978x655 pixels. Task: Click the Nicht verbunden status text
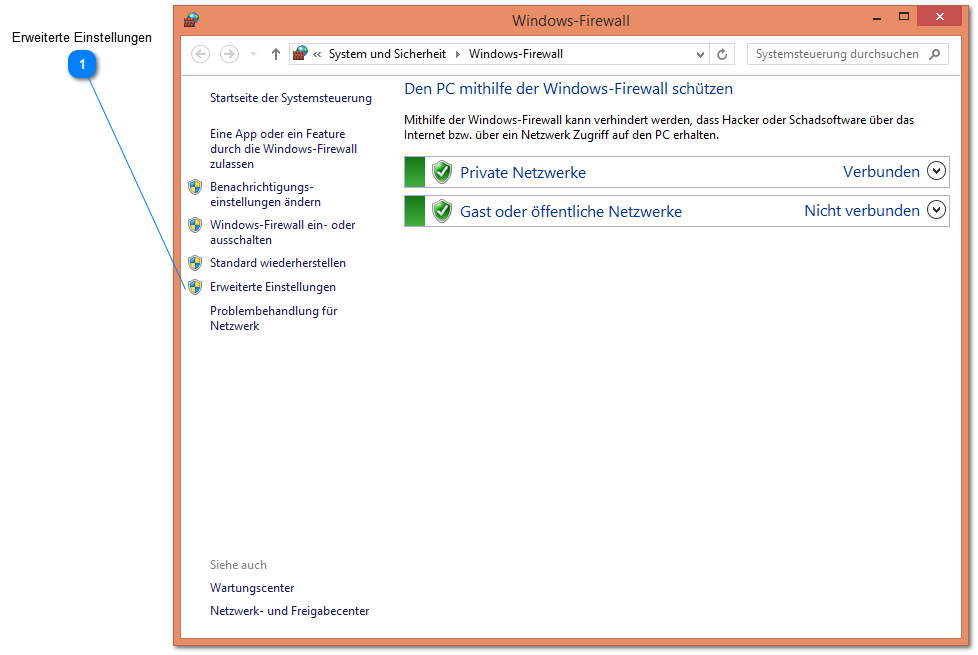[861, 211]
